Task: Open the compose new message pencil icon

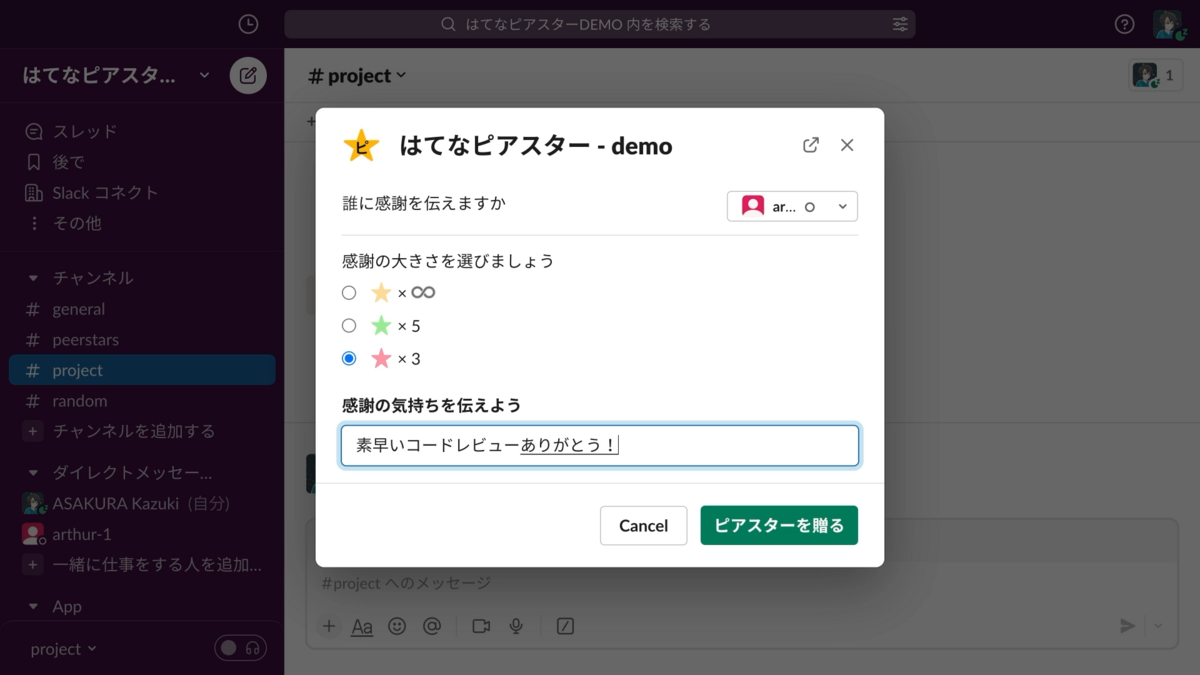Action: 247,75
